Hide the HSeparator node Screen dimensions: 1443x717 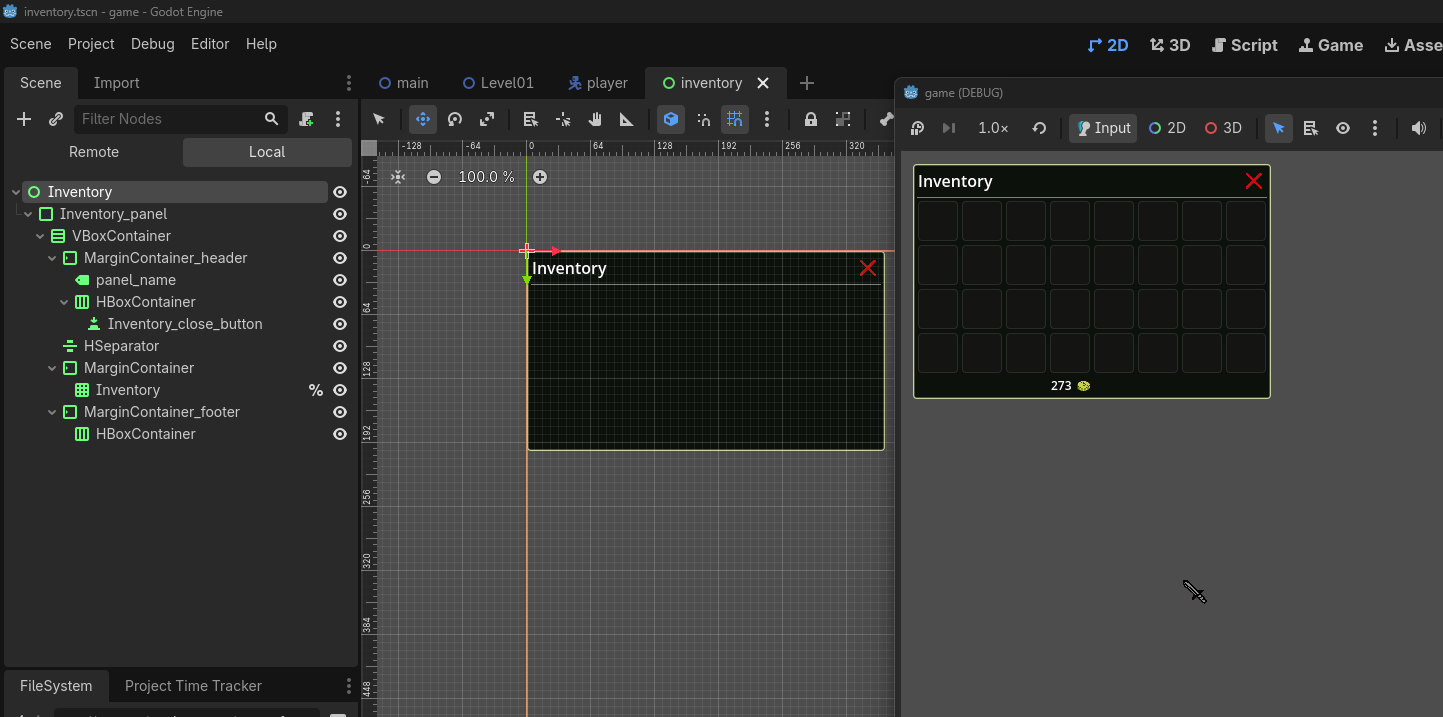[x=340, y=346]
